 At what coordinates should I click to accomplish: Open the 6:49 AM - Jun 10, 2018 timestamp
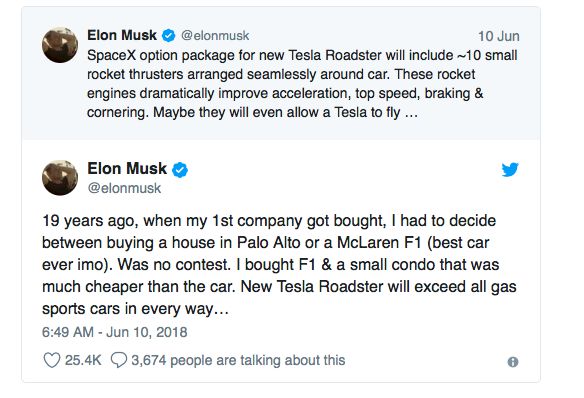pyautogui.click(x=115, y=332)
